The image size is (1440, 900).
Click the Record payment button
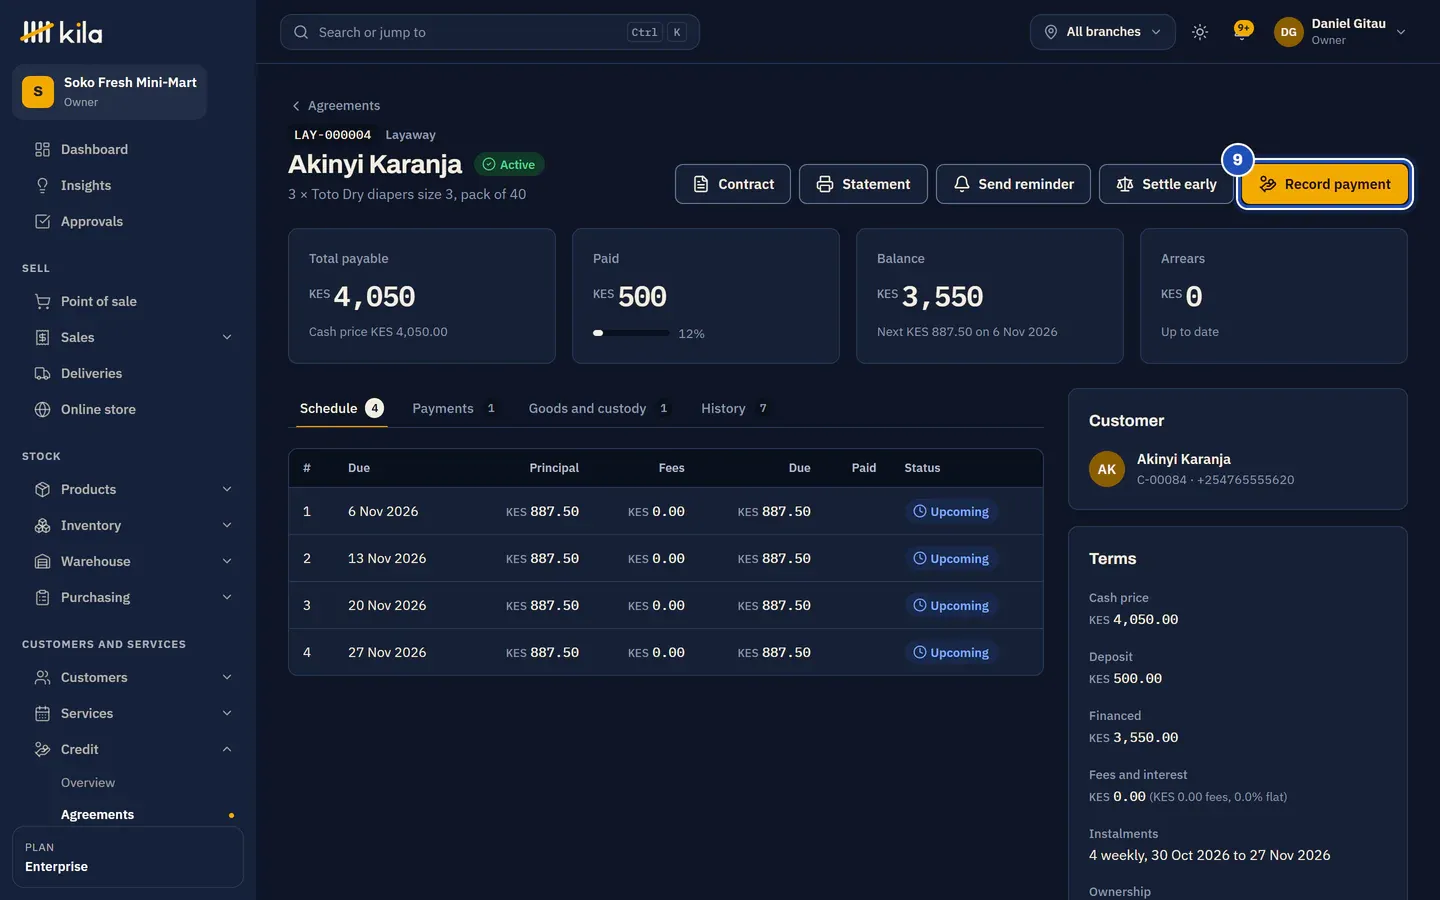(1325, 184)
